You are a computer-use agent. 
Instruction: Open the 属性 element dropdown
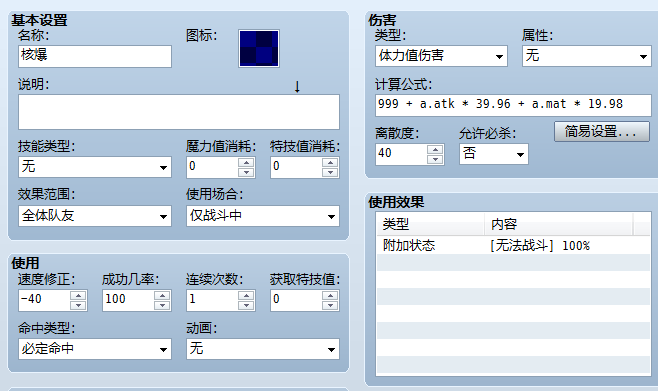pyautogui.click(x=587, y=56)
